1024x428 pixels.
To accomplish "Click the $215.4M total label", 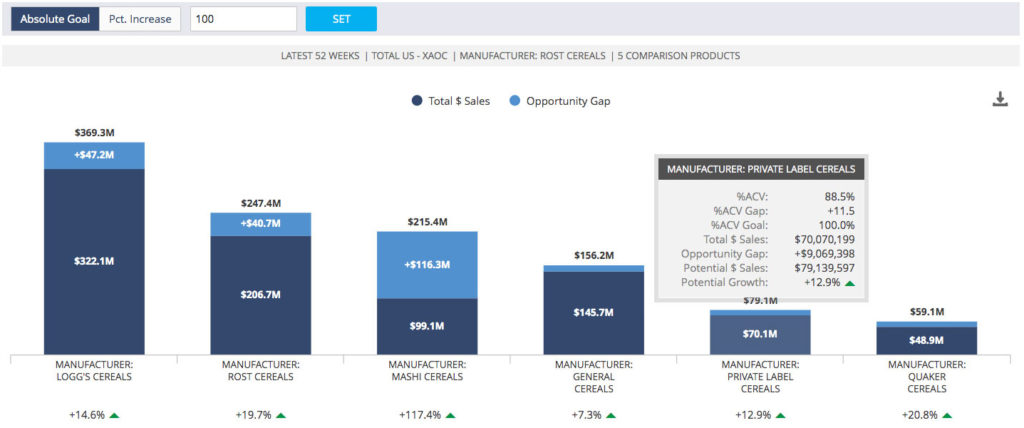I will click(x=427, y=222).
